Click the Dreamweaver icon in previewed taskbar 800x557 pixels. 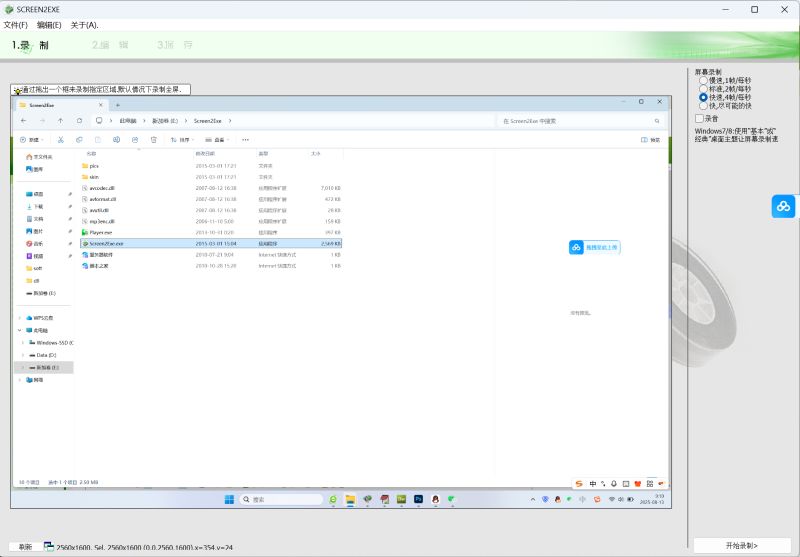tap(402, 499)
